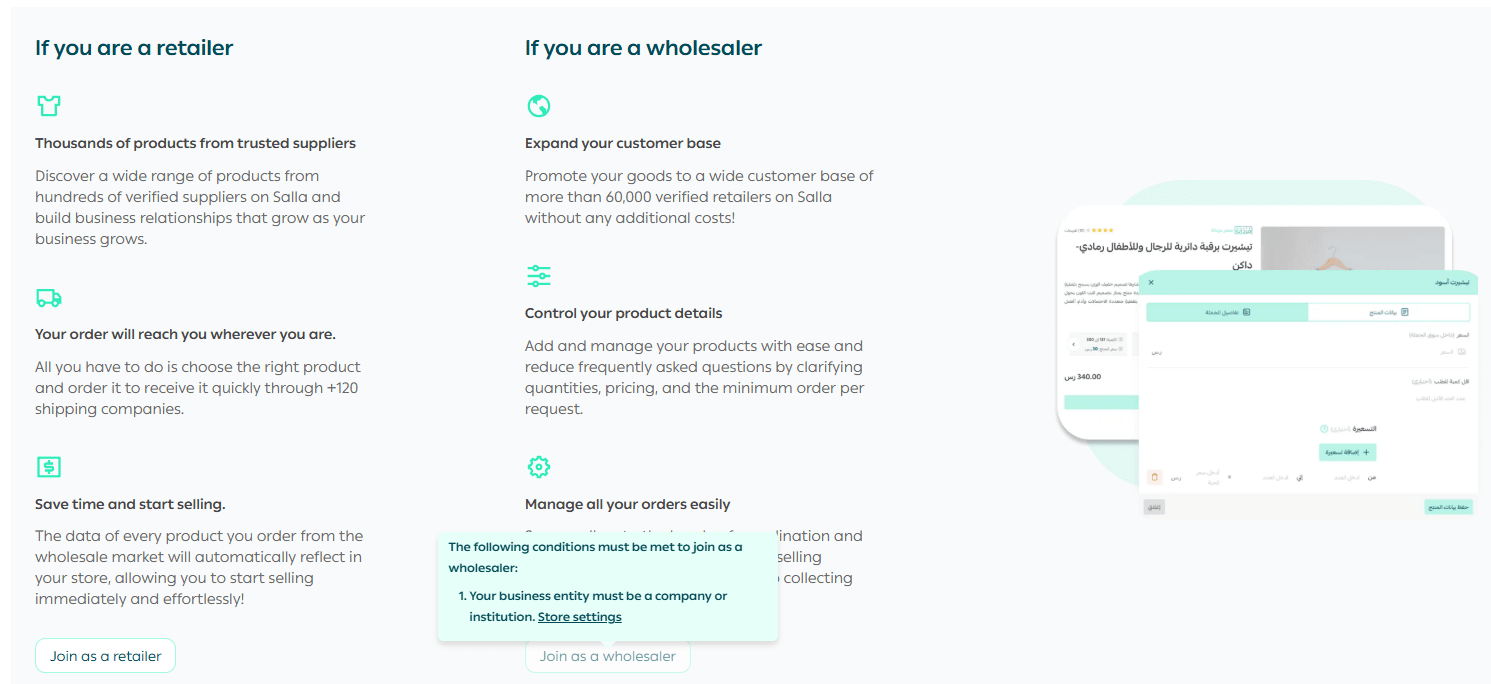Click the gray button at the dialog's bottom left
The width and height of the screenshot is (1491, 684).
point(1154,507)
